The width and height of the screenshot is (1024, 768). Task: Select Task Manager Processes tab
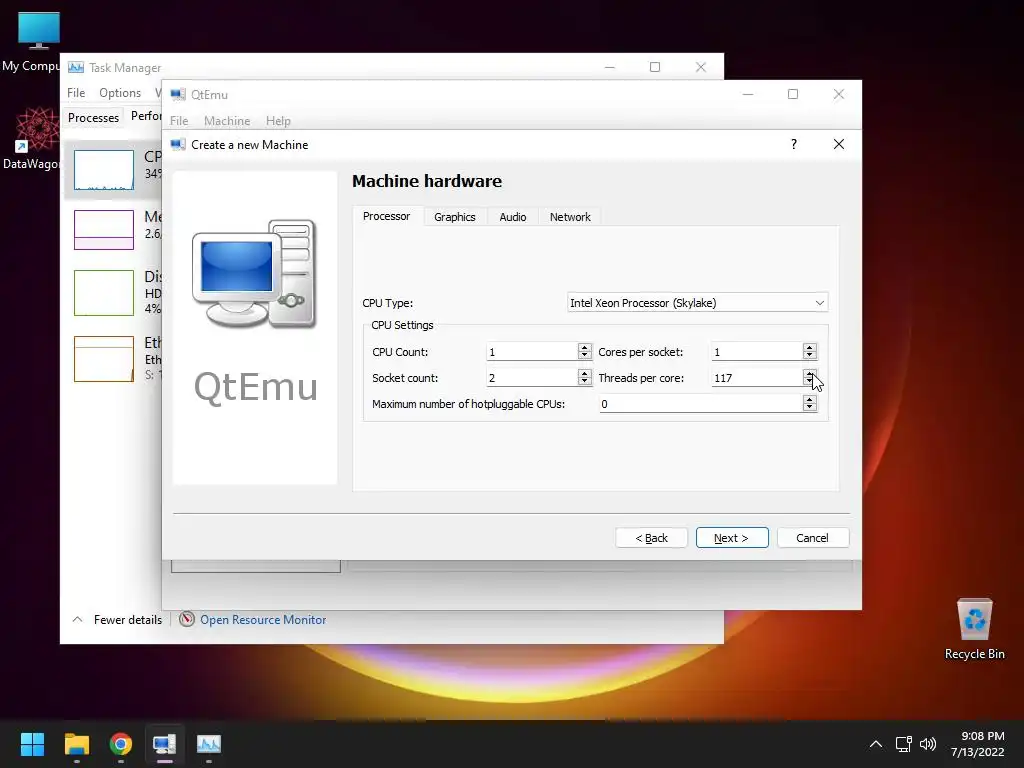pyautogui.click(x=93, y=118)
